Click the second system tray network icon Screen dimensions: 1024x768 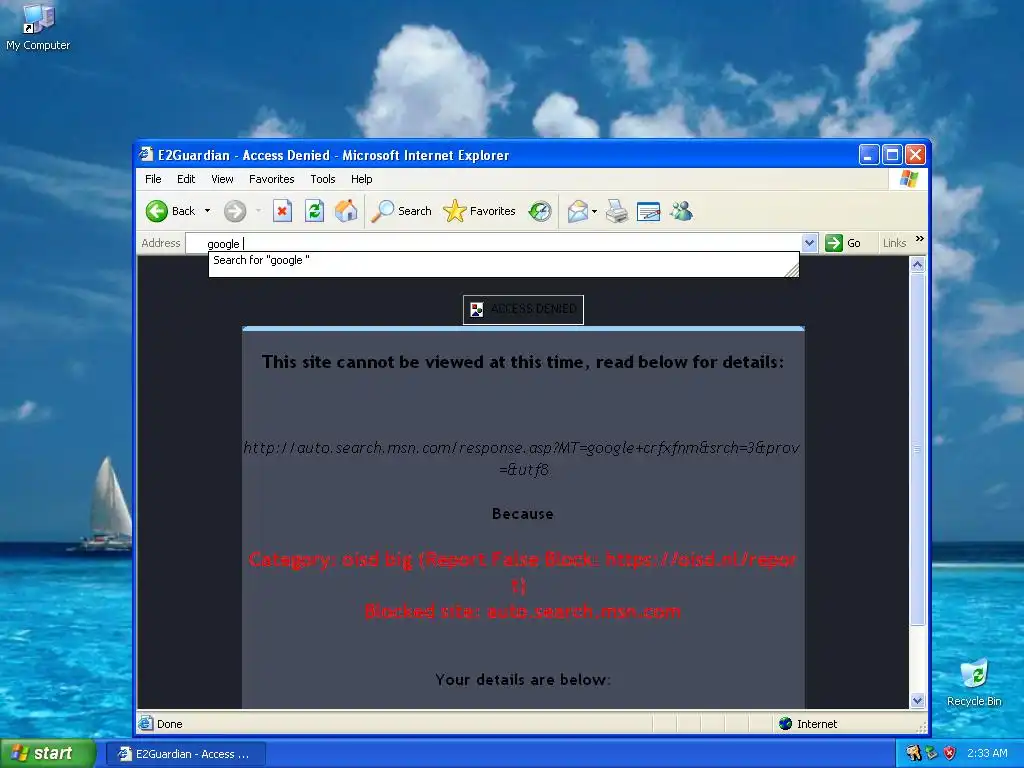click(932, 754)
